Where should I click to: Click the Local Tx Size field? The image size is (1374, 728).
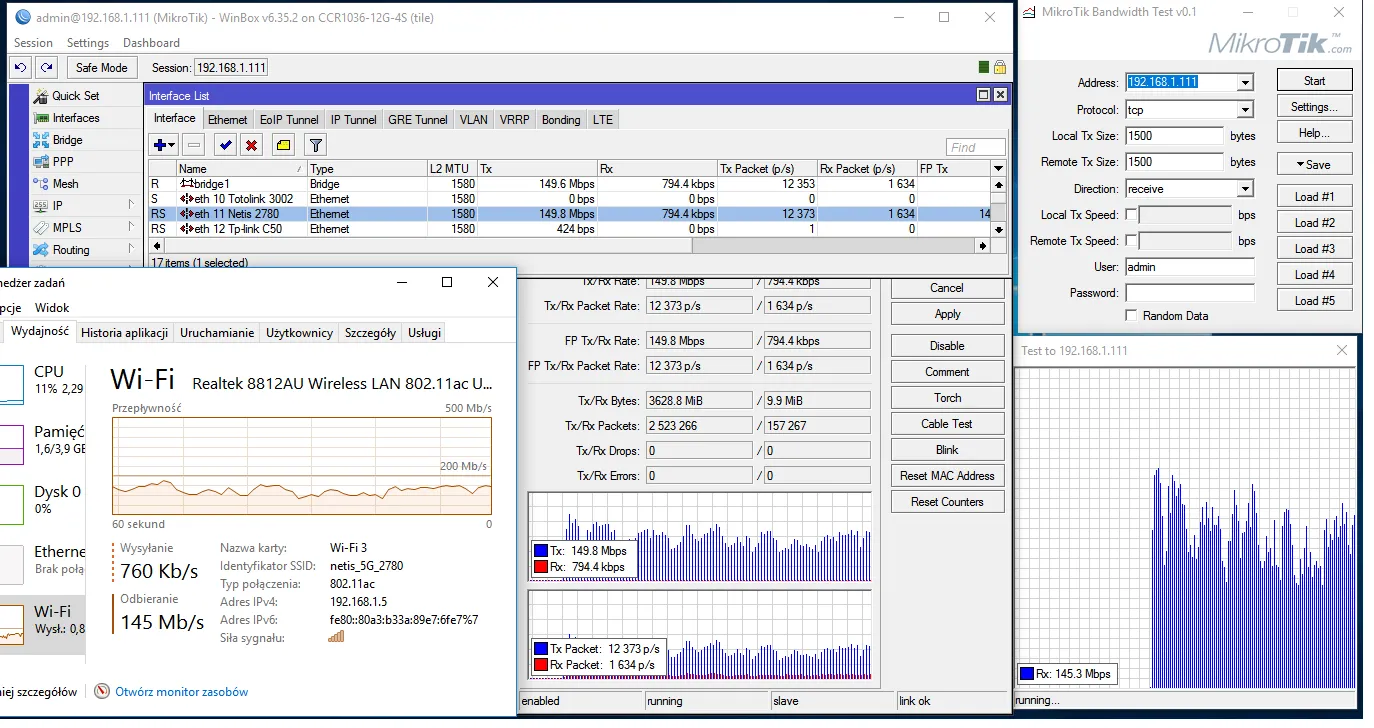(x=1174, y=136)
